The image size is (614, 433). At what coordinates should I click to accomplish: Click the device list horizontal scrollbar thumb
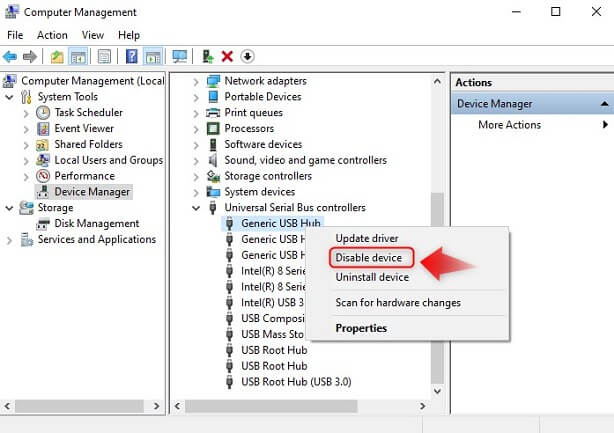(271, 406)
